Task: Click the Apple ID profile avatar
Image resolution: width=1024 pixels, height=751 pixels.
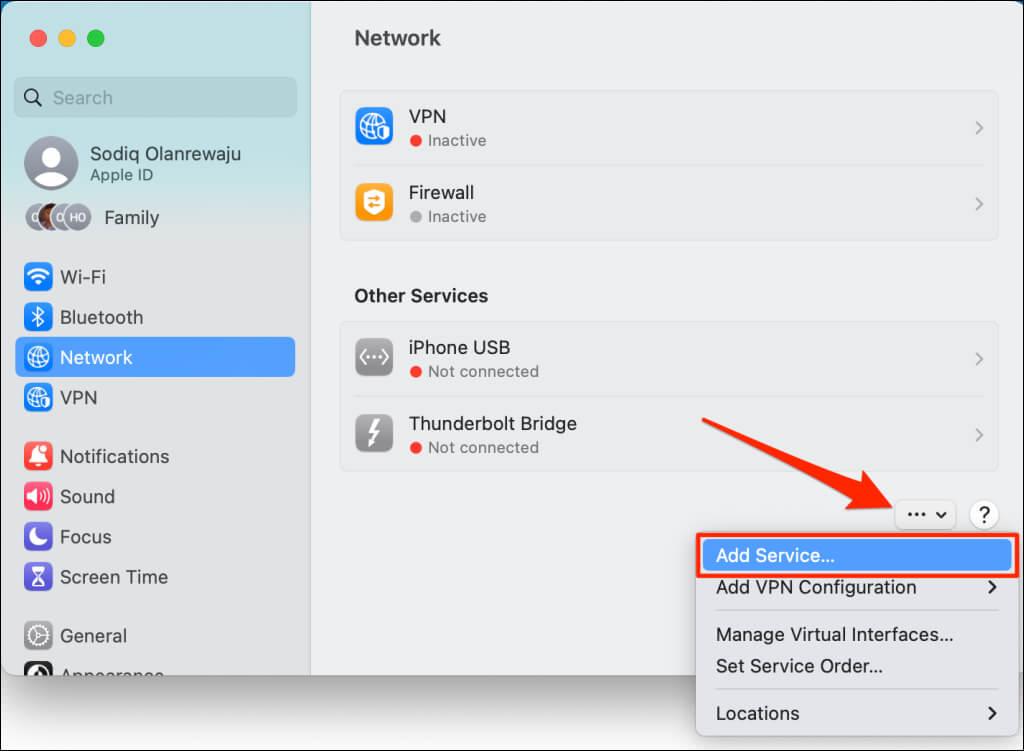Action: click(51, 163)
